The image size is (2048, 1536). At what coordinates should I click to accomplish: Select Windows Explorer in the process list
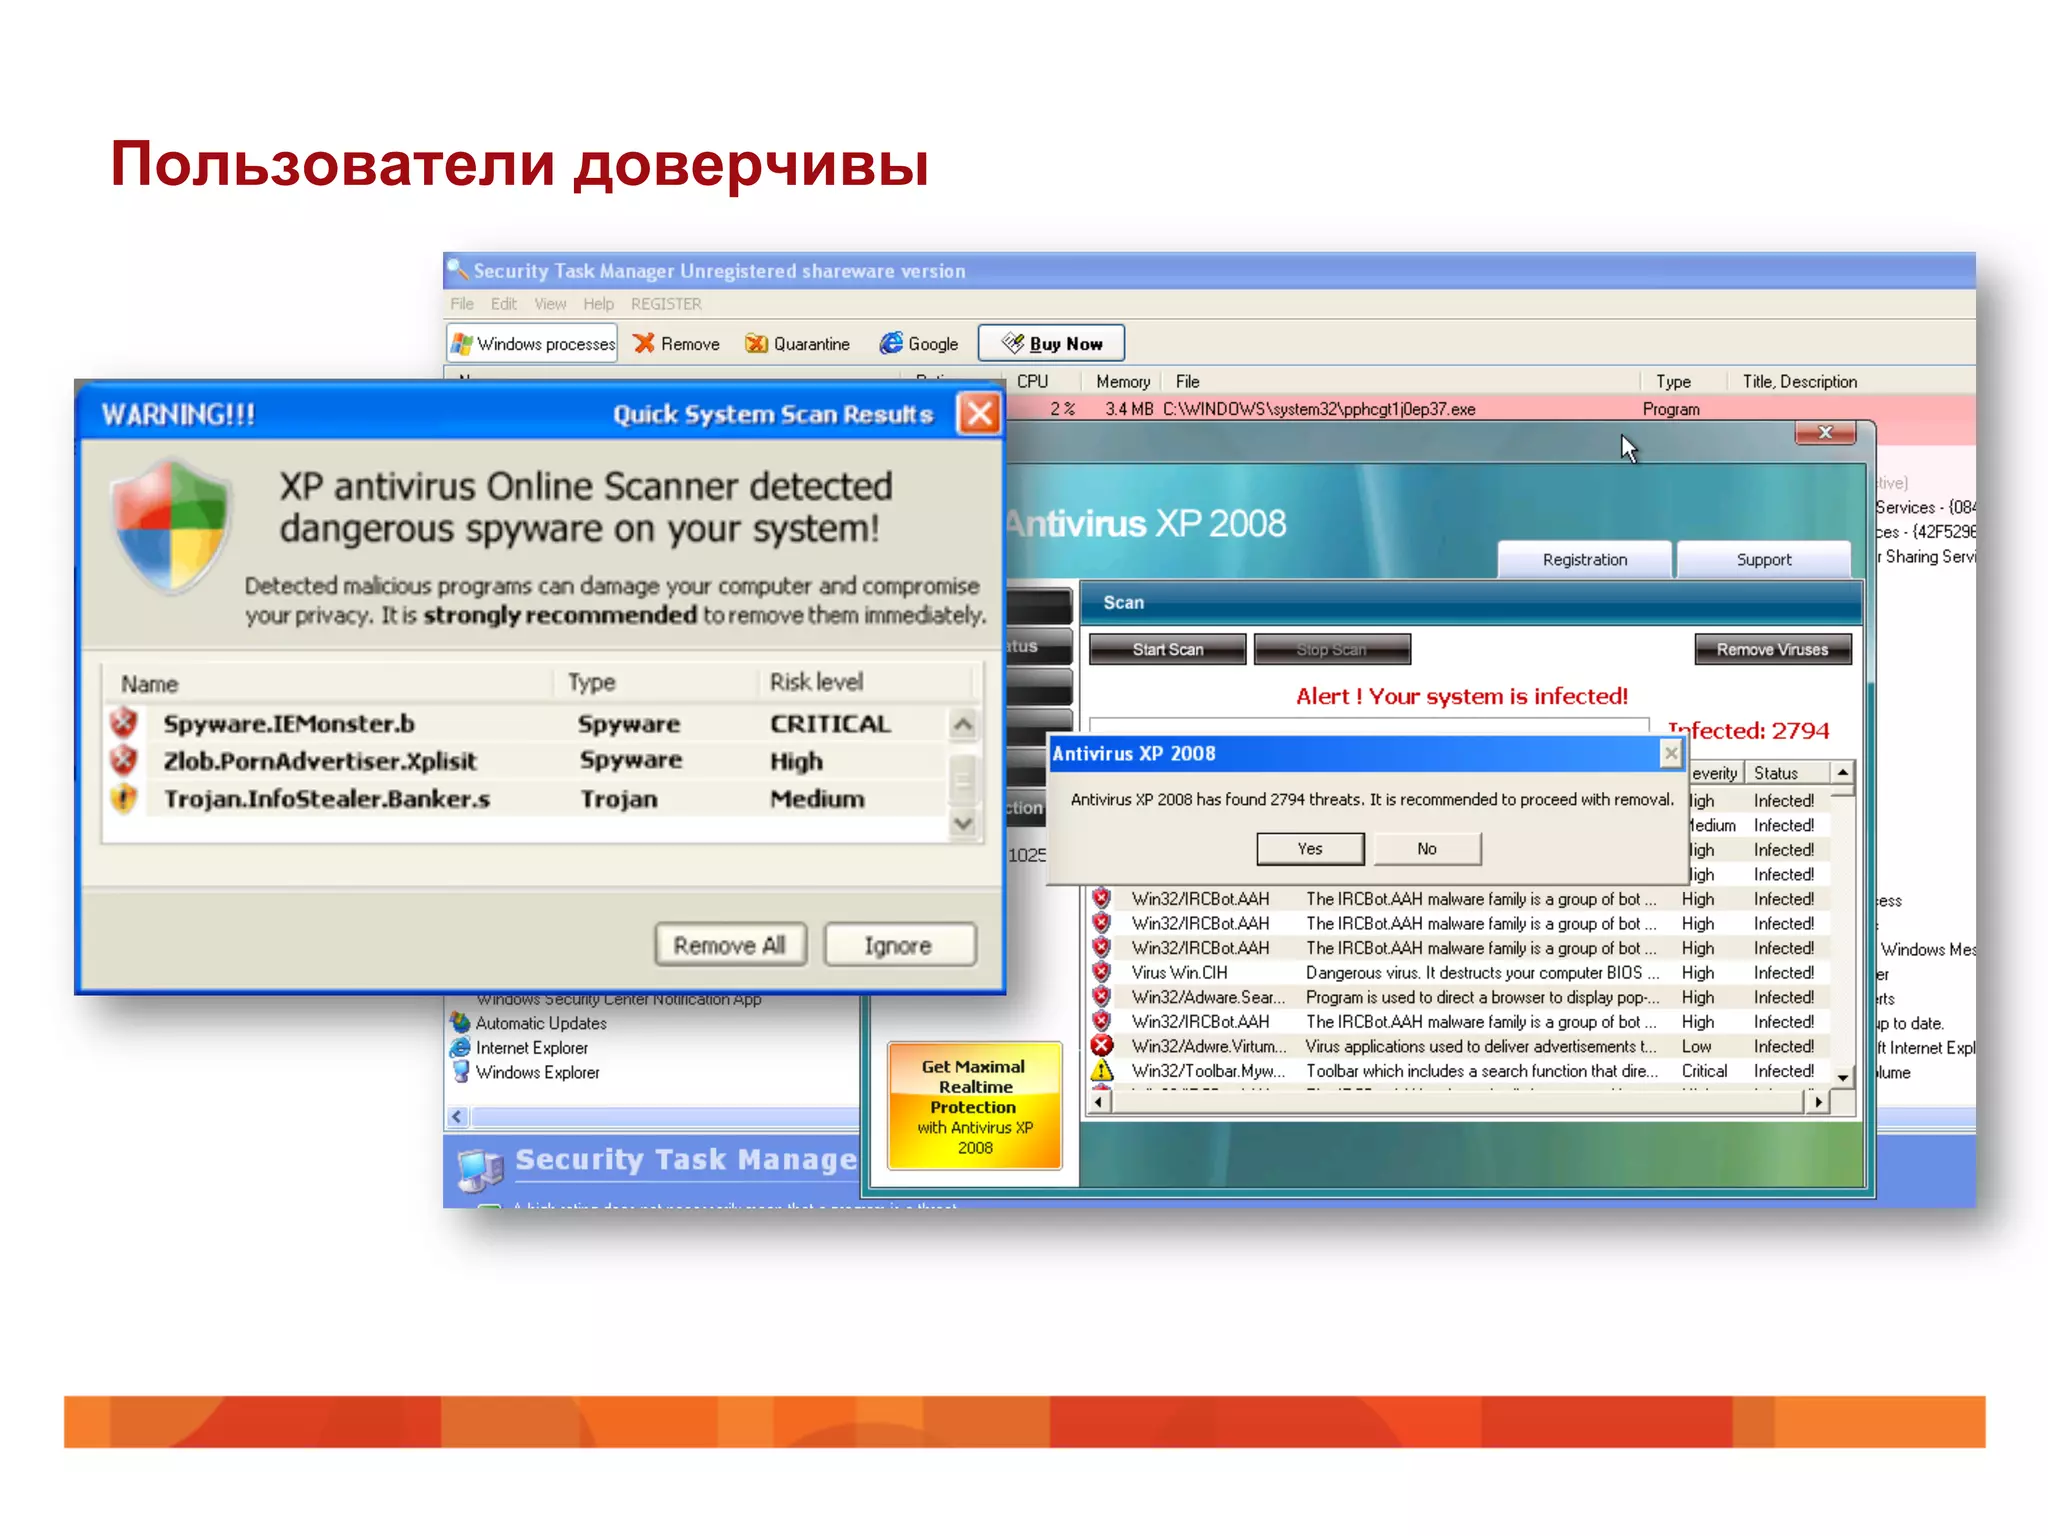[537, 1072]
